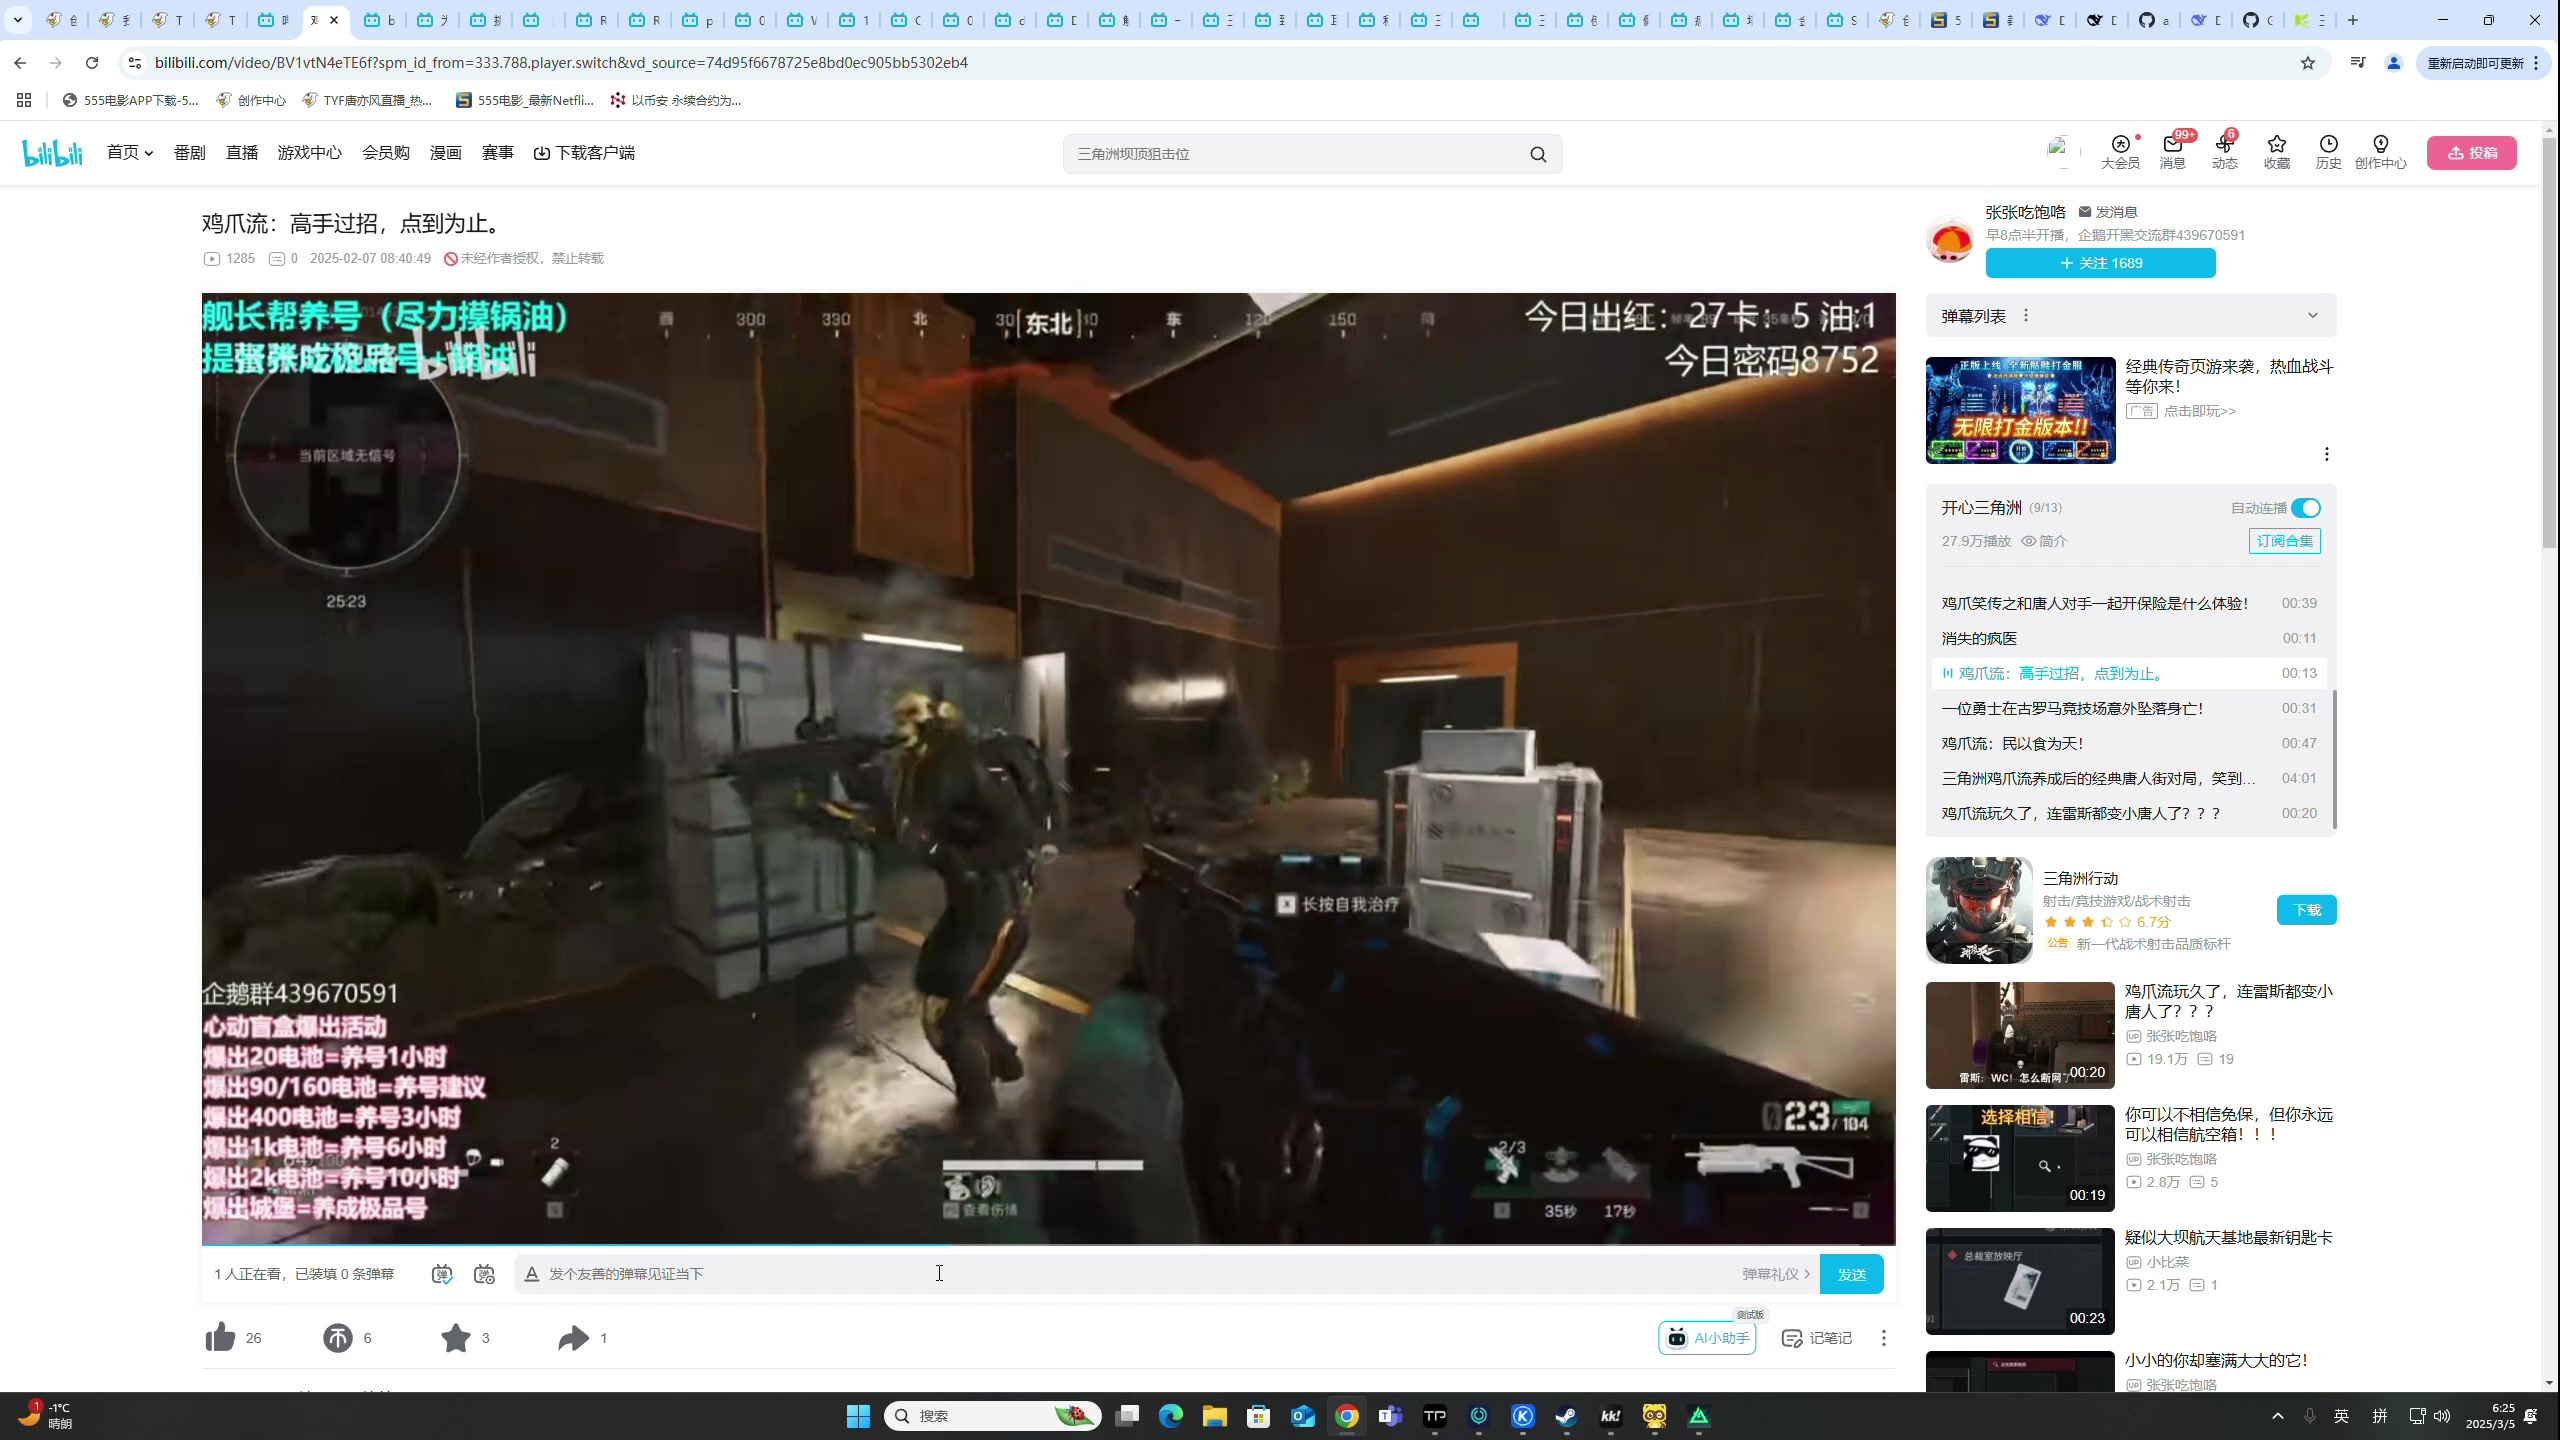Open 漫画 navigation item
The width and height of the screenshot is (2560, 1440).
445,153
